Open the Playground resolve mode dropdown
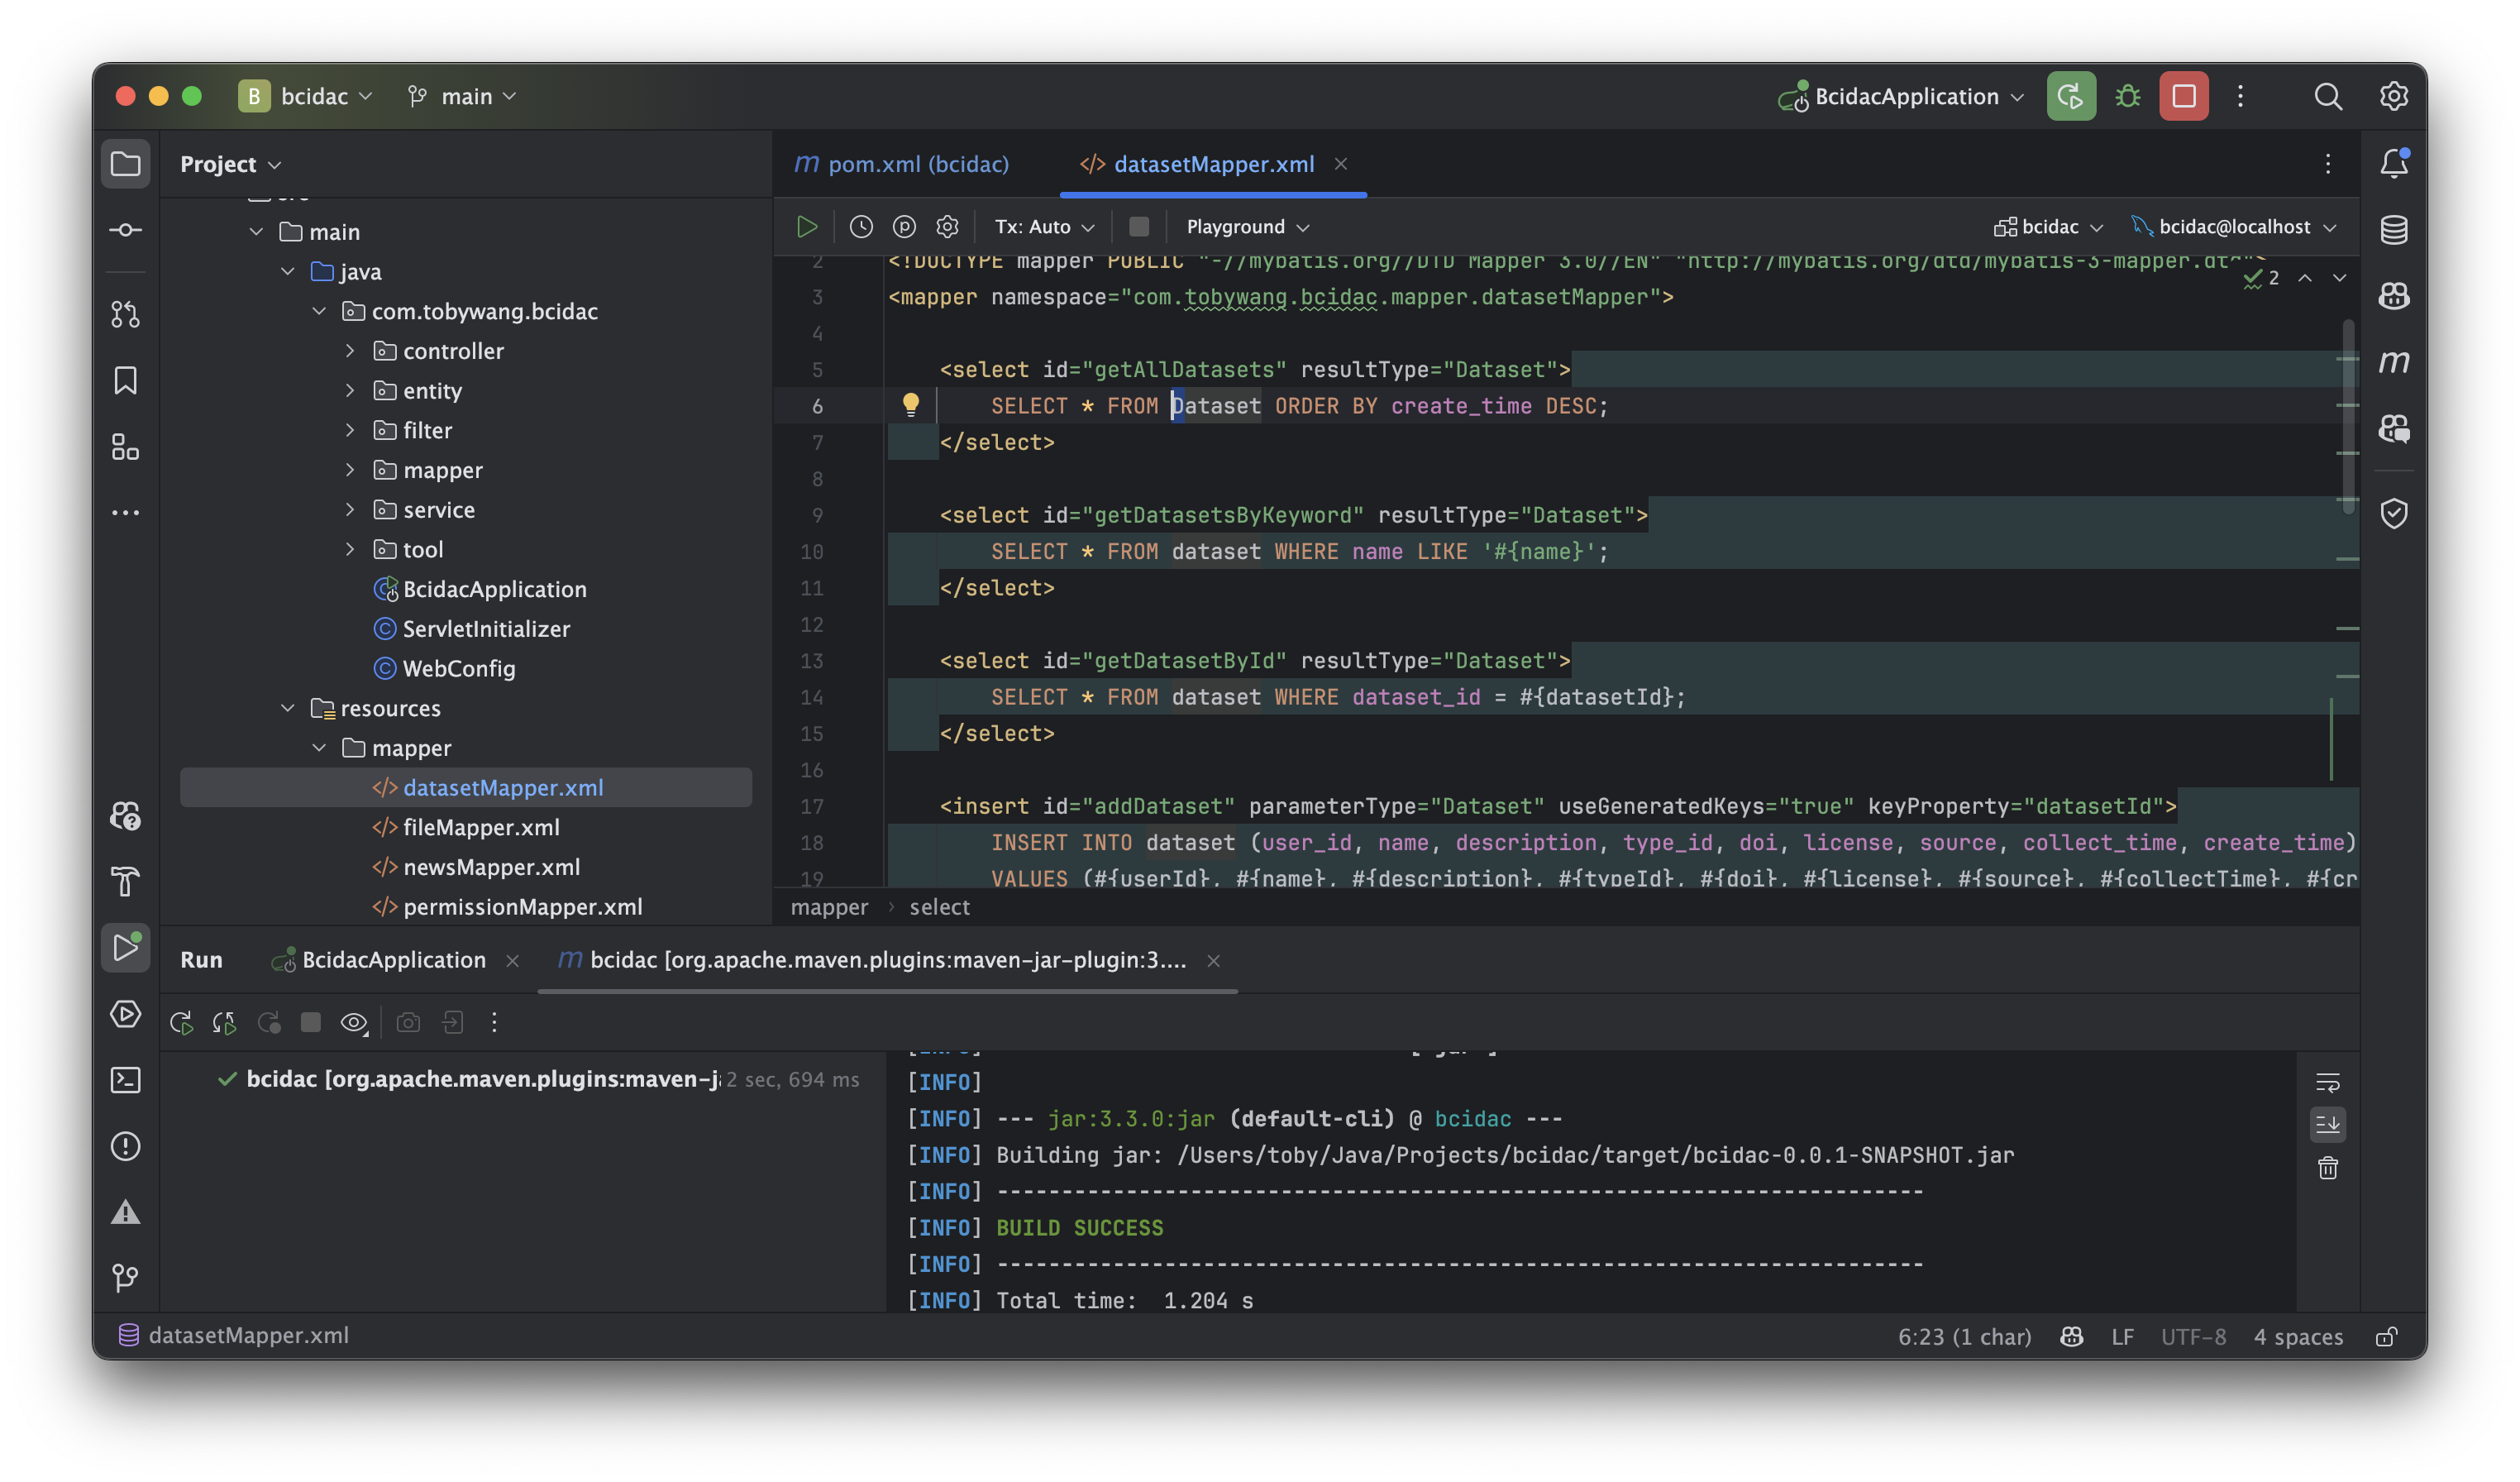Screen dimensions: 2520x1482 (x=1247, y=227)
